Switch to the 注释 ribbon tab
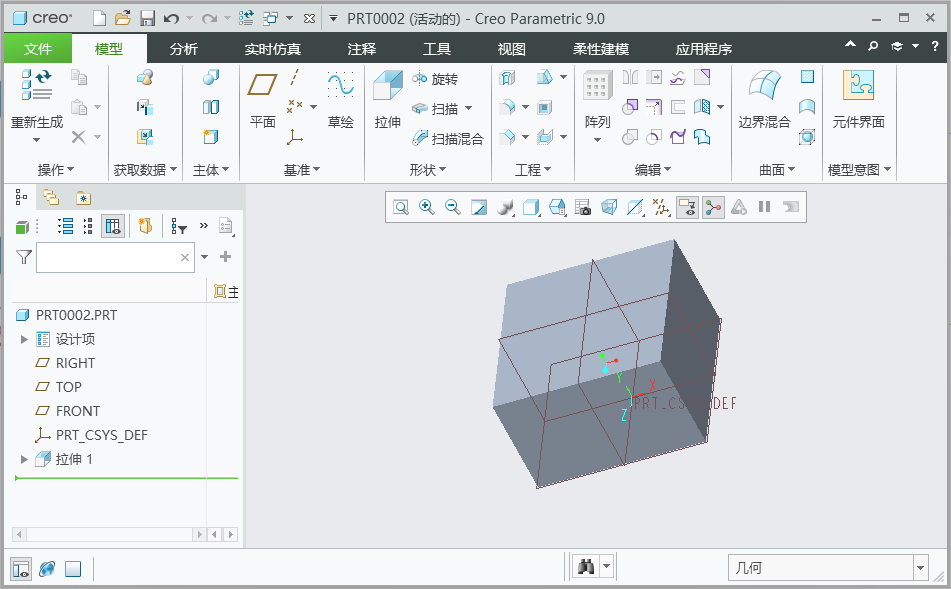Screen dimensions: 951x589 tap(362, 49)
